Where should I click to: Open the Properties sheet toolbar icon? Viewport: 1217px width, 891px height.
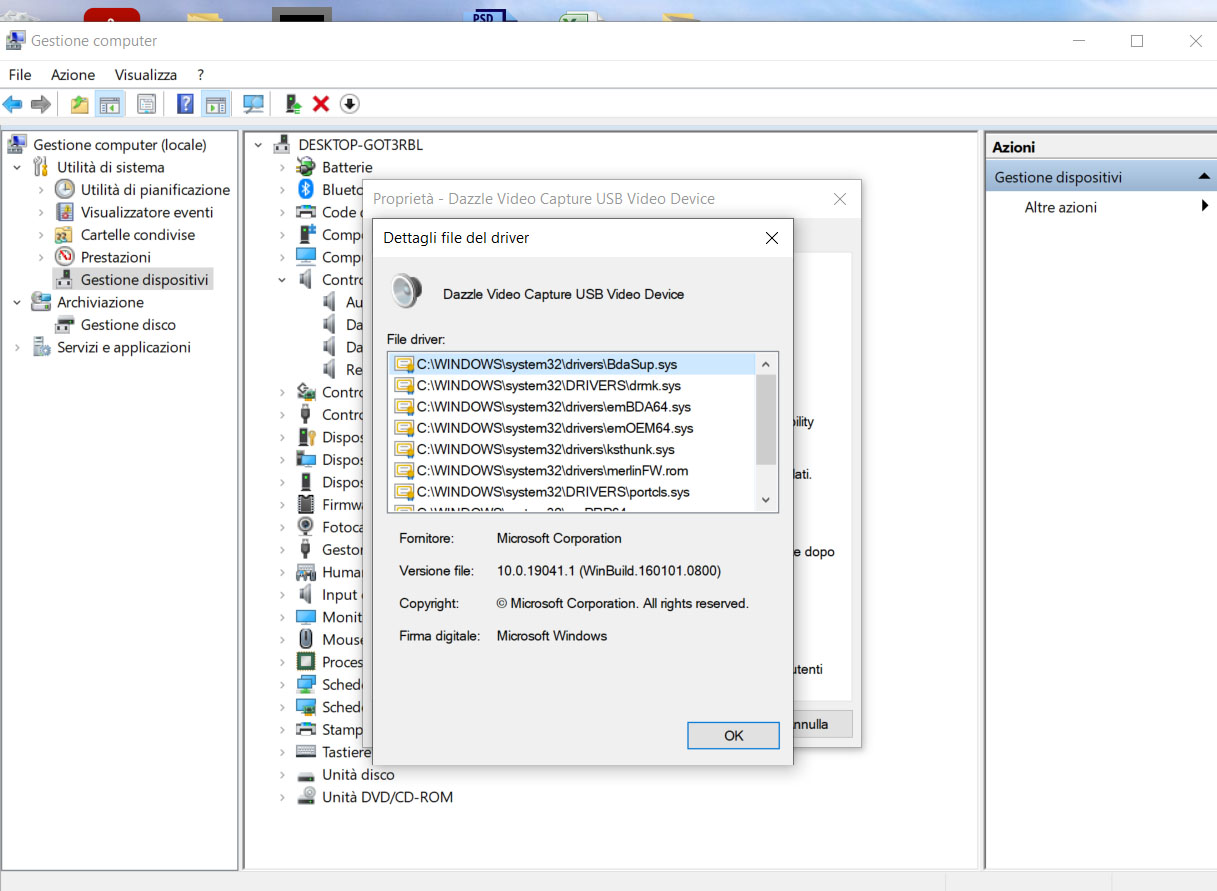(x=147, y=104)
